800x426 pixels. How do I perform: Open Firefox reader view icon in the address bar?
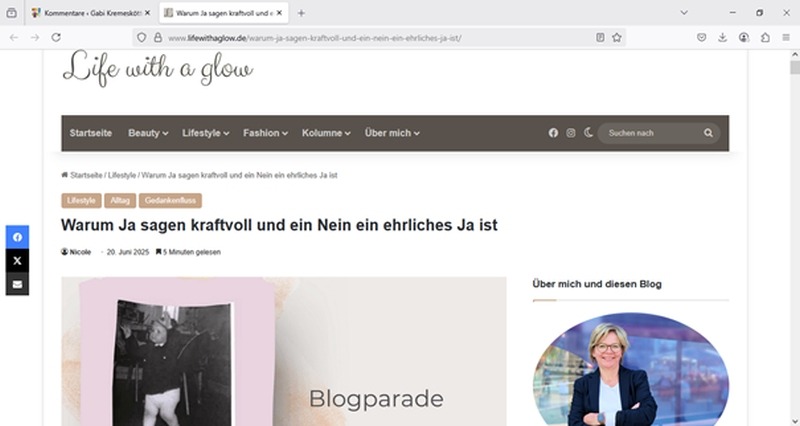[x=600, y=37]
